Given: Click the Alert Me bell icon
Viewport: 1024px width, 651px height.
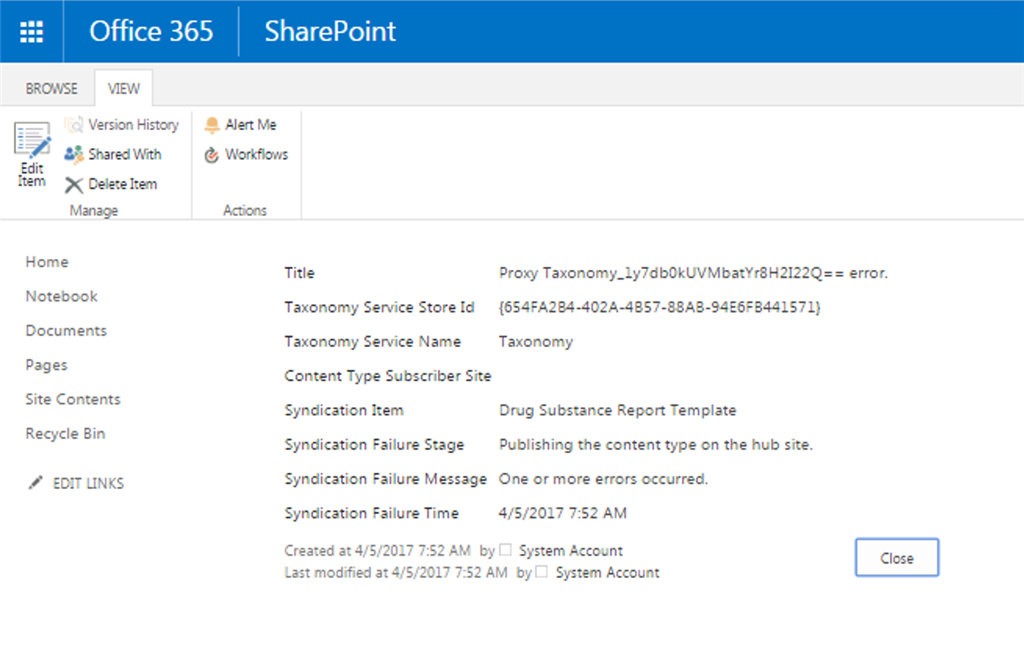Looking at the screenshot, I should click(x=212, y=125).
